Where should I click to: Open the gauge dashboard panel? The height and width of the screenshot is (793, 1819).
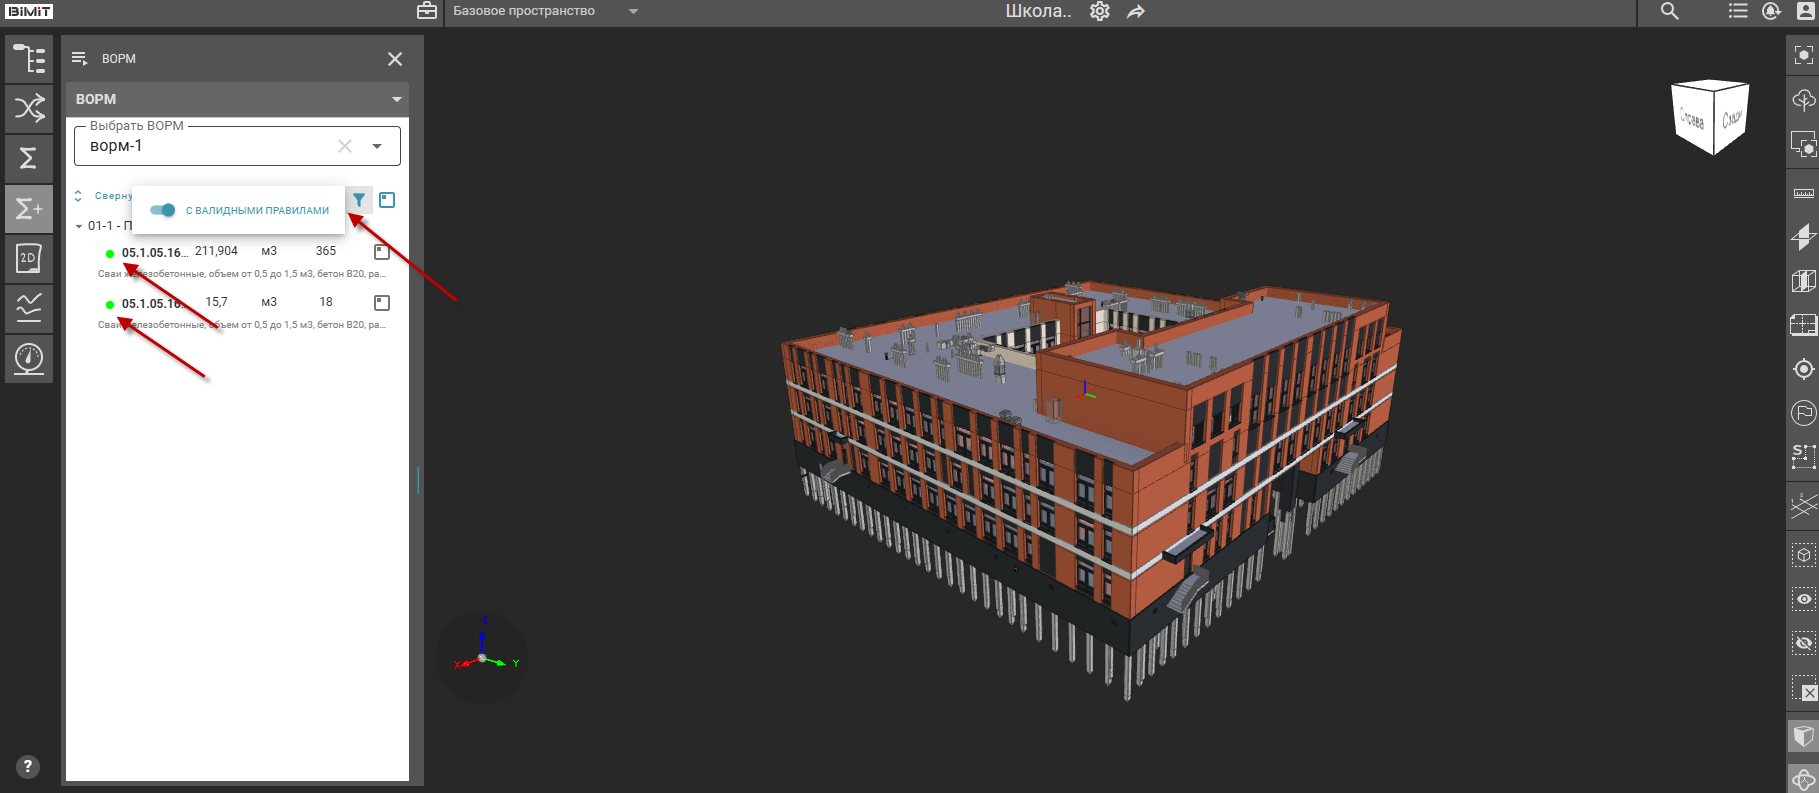tap(29, 358)
